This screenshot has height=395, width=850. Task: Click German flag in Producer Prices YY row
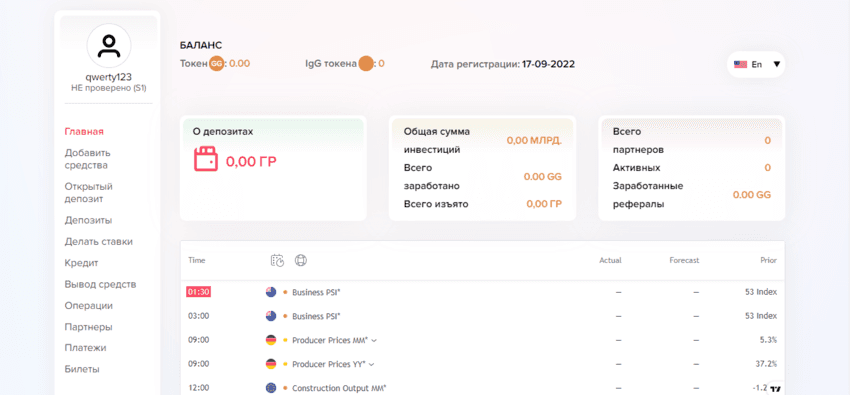271,364
